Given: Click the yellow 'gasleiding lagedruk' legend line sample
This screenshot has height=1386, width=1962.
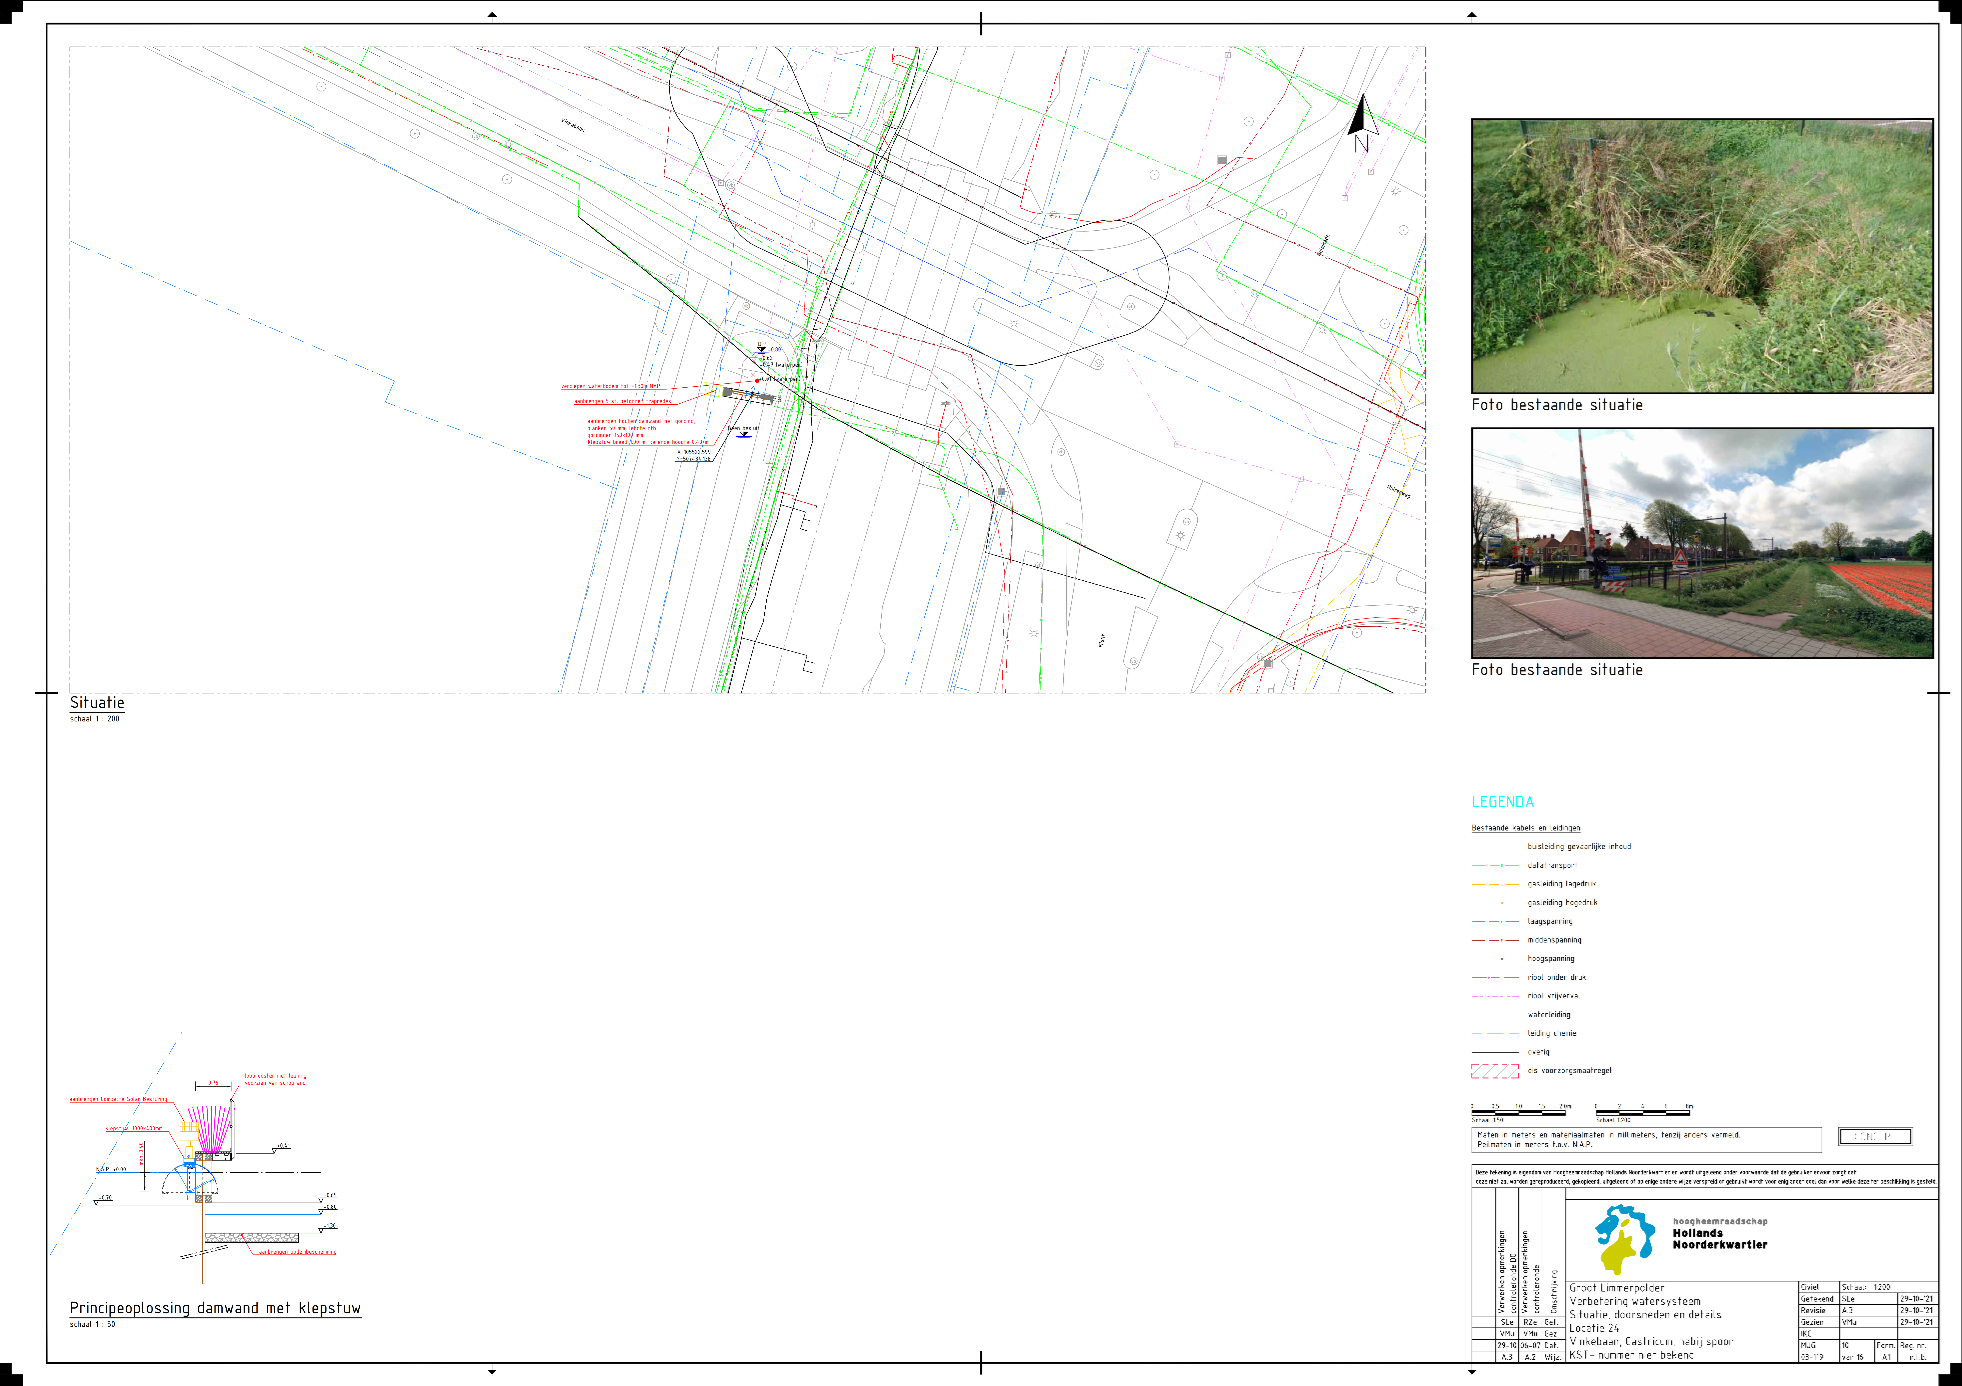Looking at the screenshot, I should coord(1495,884).
